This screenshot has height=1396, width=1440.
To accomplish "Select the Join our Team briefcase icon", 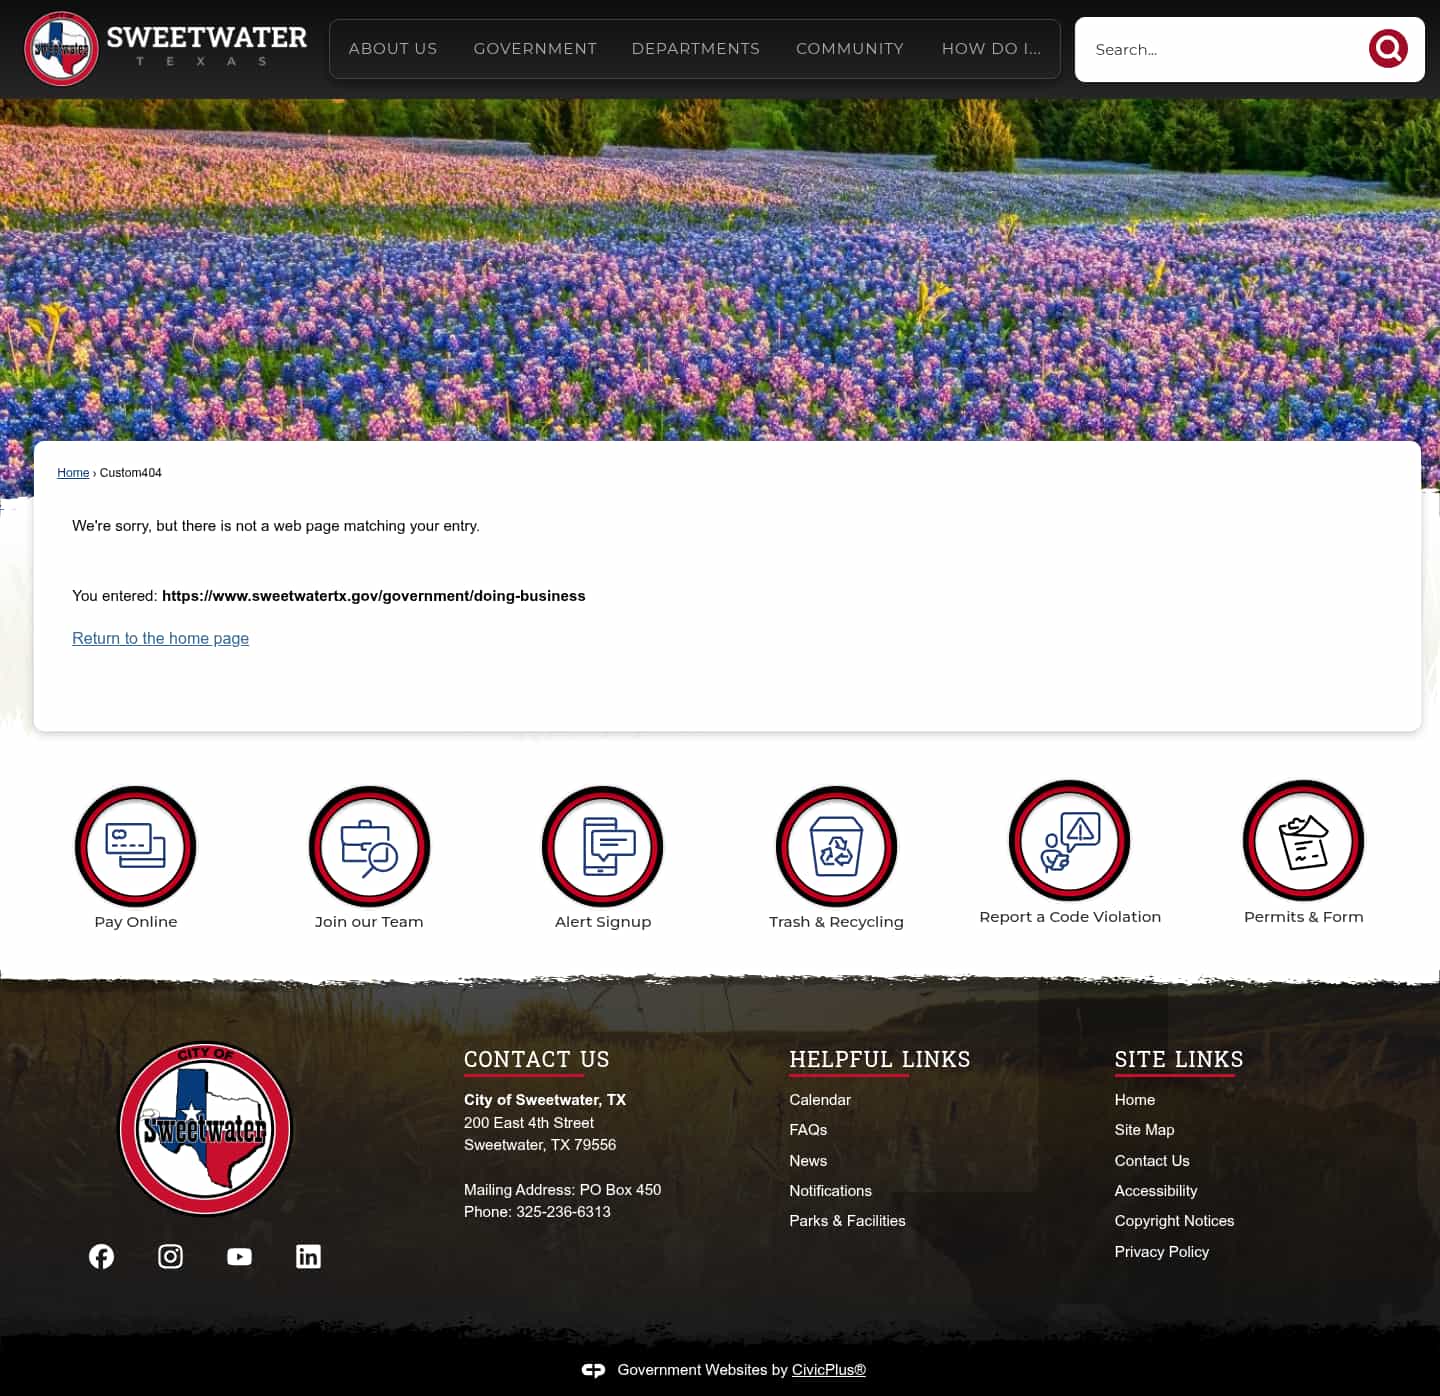I will [369, 846].
